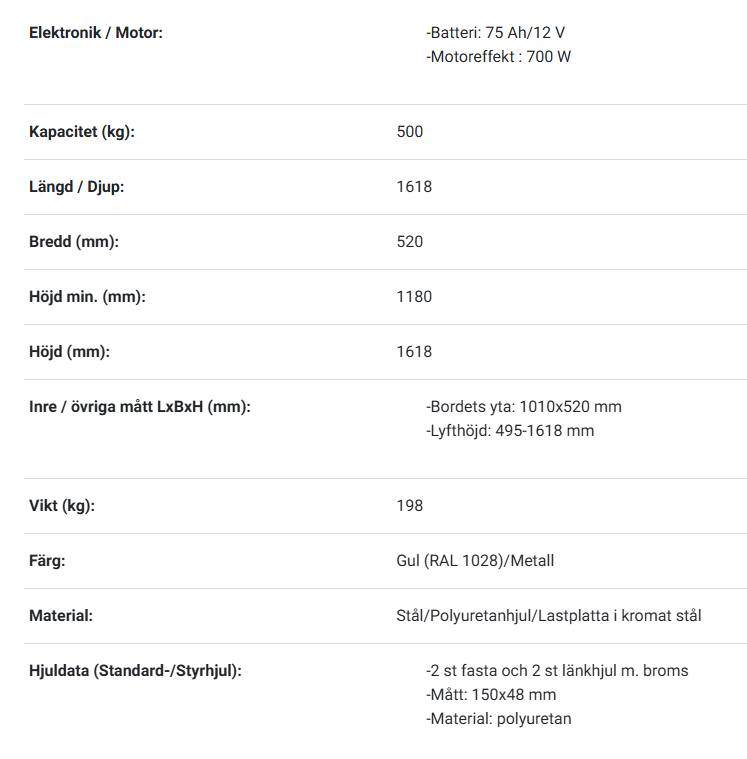Select the Bordets yta 1010x520 mm text
This screenshot has height=759, width=747.
tap(524, 407)
